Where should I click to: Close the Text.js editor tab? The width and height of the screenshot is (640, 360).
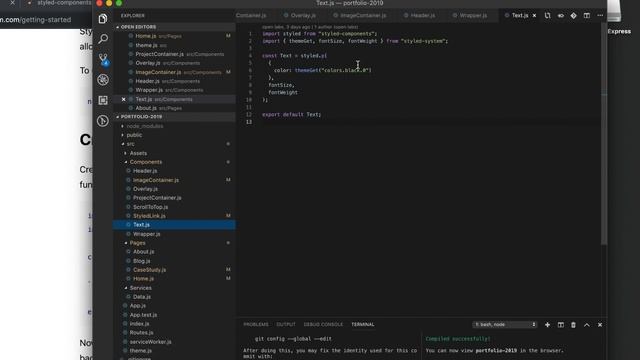pyautogui.click(x=534, y=16)
